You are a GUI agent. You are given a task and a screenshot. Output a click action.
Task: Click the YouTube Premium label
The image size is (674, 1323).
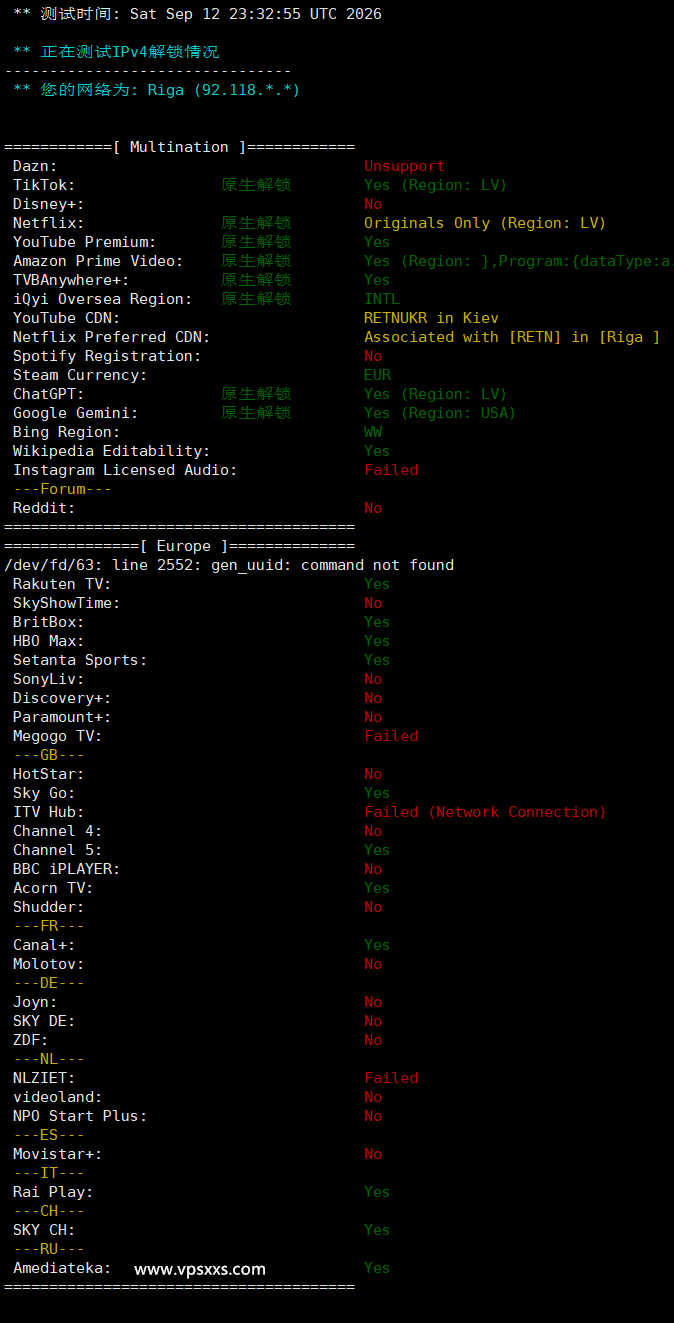point(85,242)
